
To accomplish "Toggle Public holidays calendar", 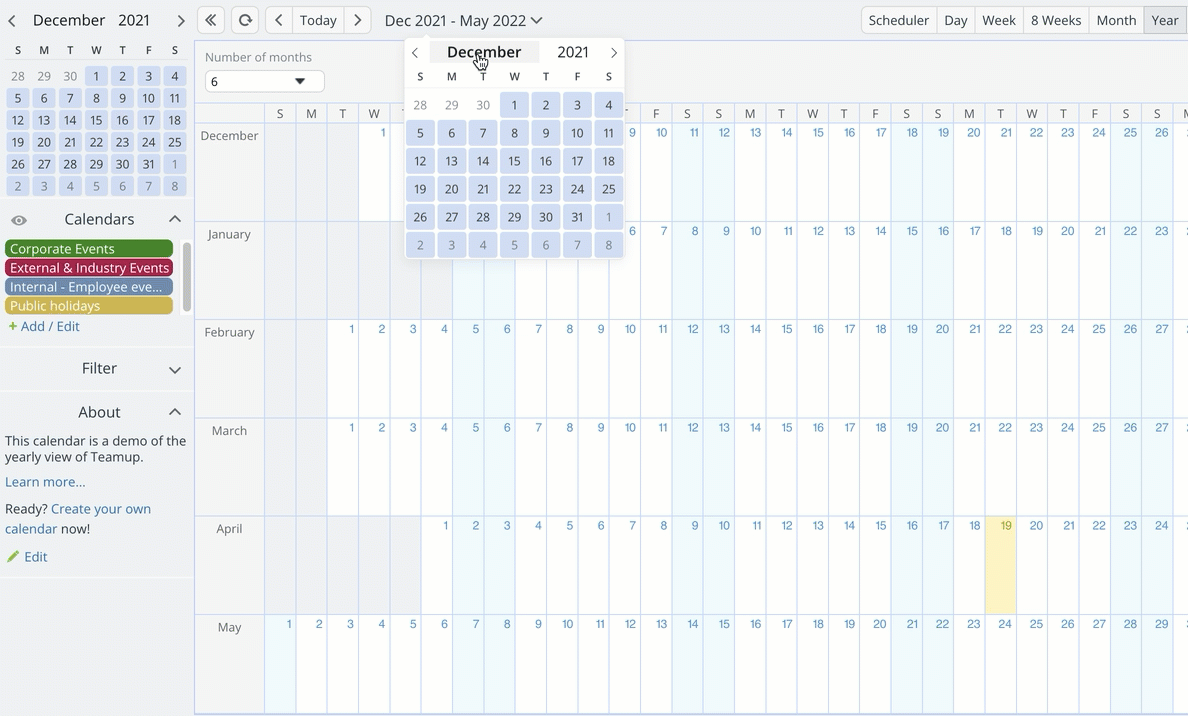I will pos(89,305).
